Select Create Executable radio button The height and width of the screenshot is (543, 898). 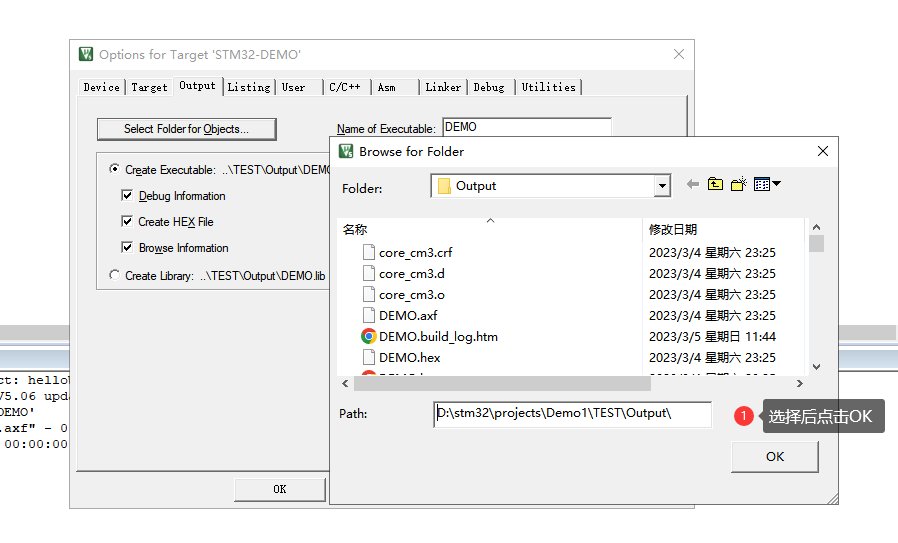tap(115, 169)
